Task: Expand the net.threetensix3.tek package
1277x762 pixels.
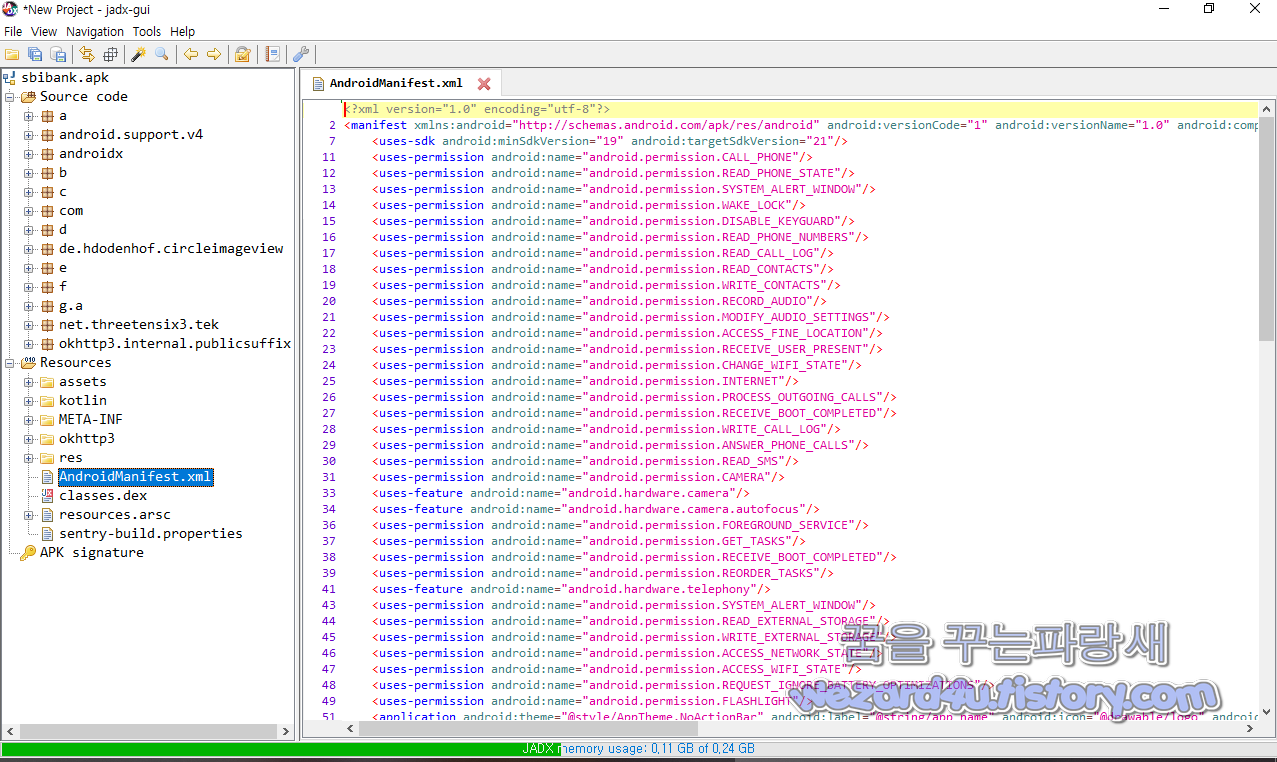Action: (x=29, y=325)
